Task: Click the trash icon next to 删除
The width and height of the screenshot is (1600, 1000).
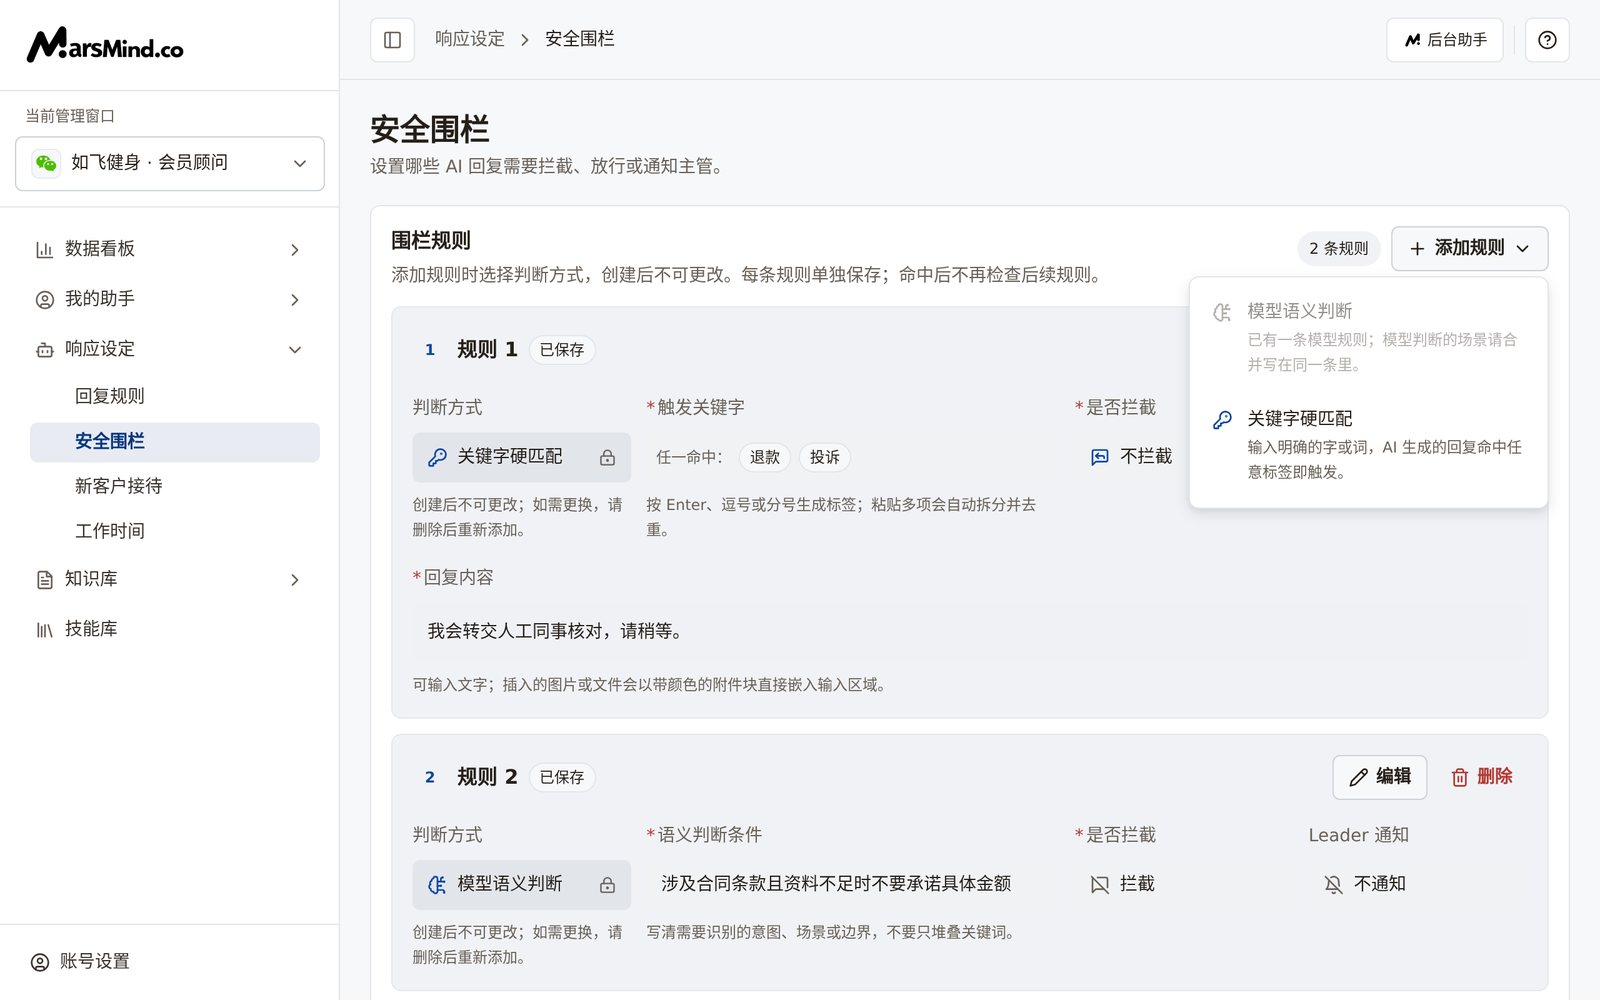Action: 1460,777
